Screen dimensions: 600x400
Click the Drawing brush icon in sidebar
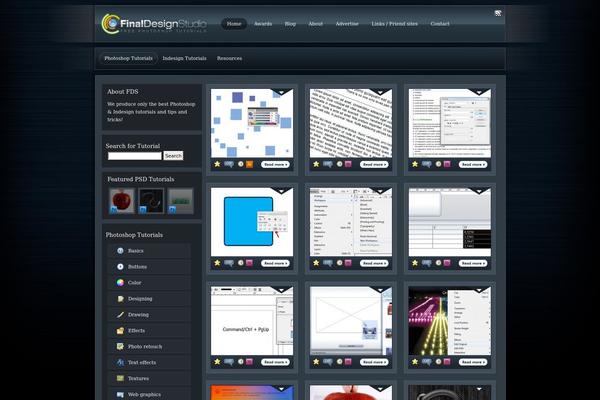coord(120,315)
